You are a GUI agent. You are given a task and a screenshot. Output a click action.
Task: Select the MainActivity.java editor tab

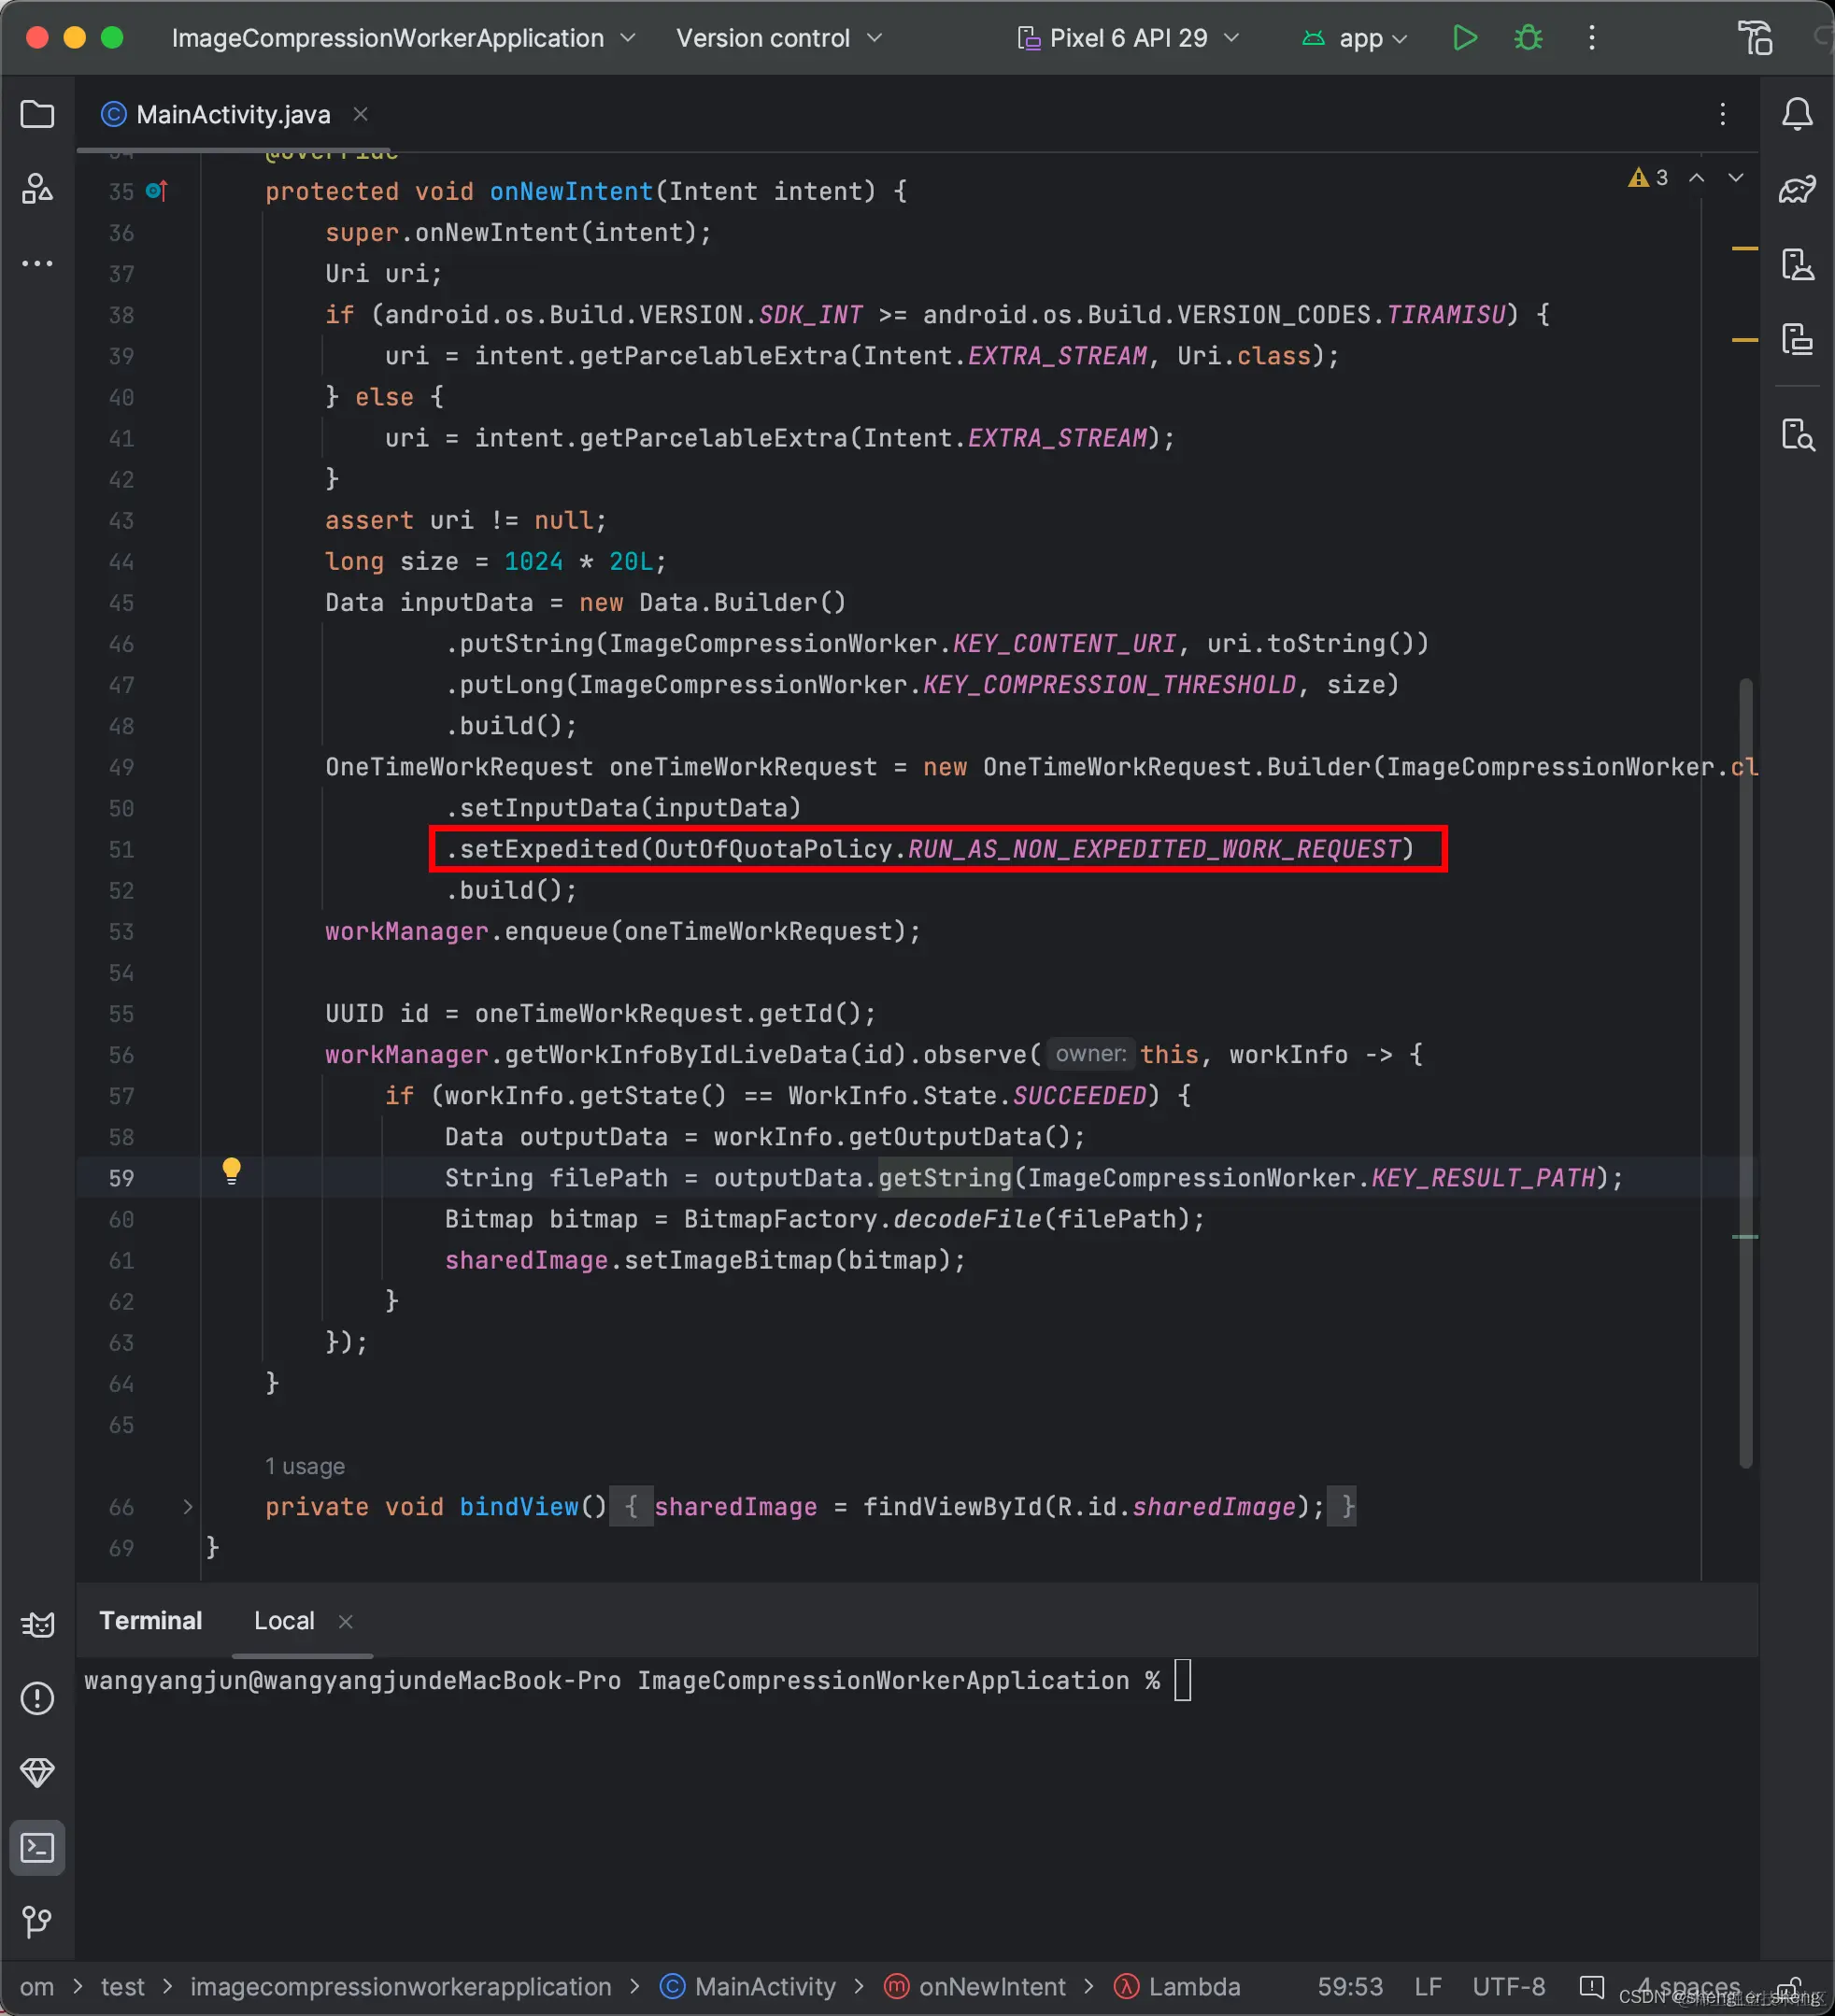(232, 115)
